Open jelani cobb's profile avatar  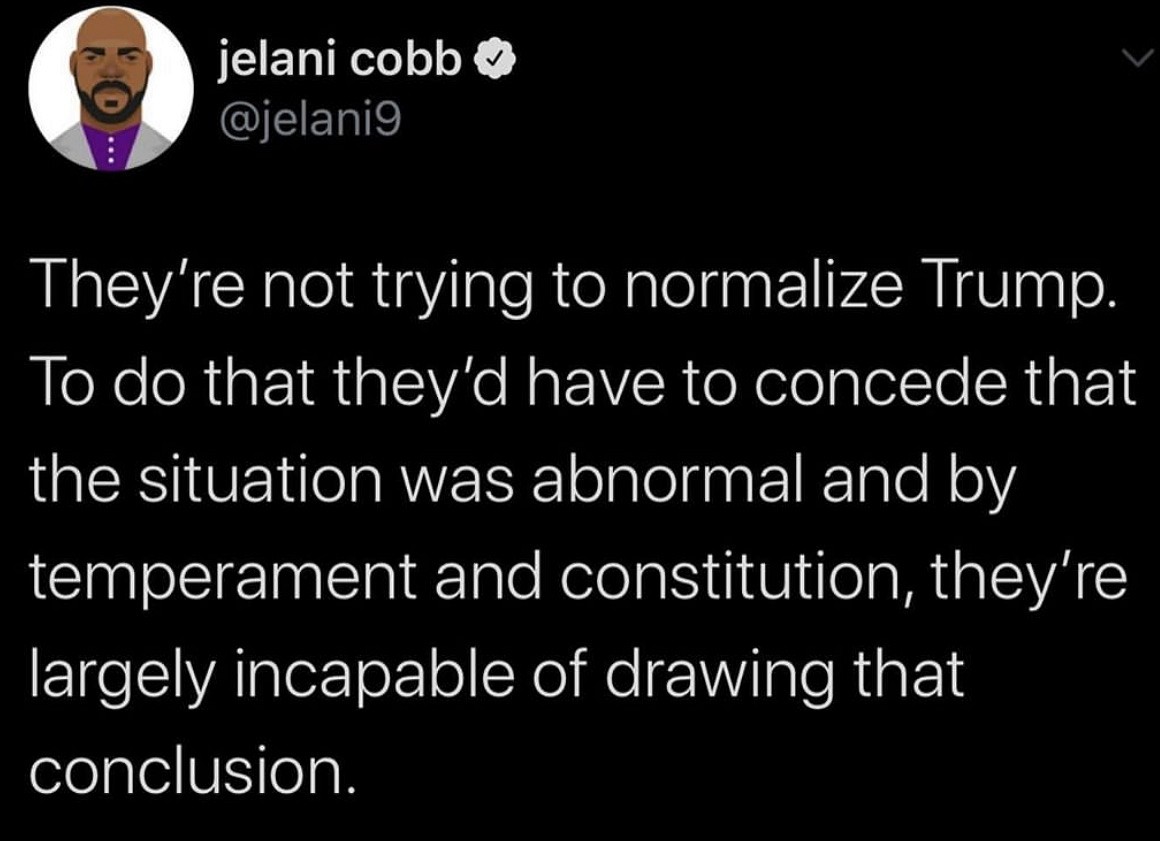111,88
